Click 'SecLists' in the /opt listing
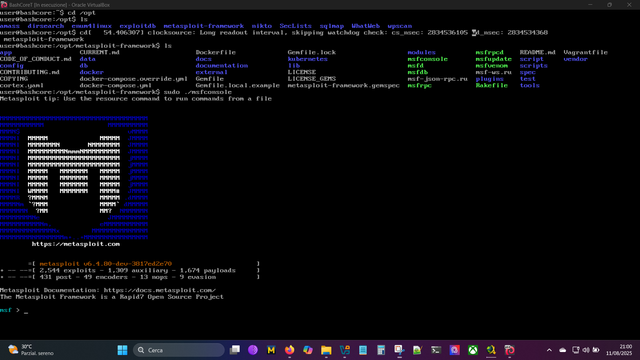The width and height of the screenshot is (640, 360). click(296, 26)
